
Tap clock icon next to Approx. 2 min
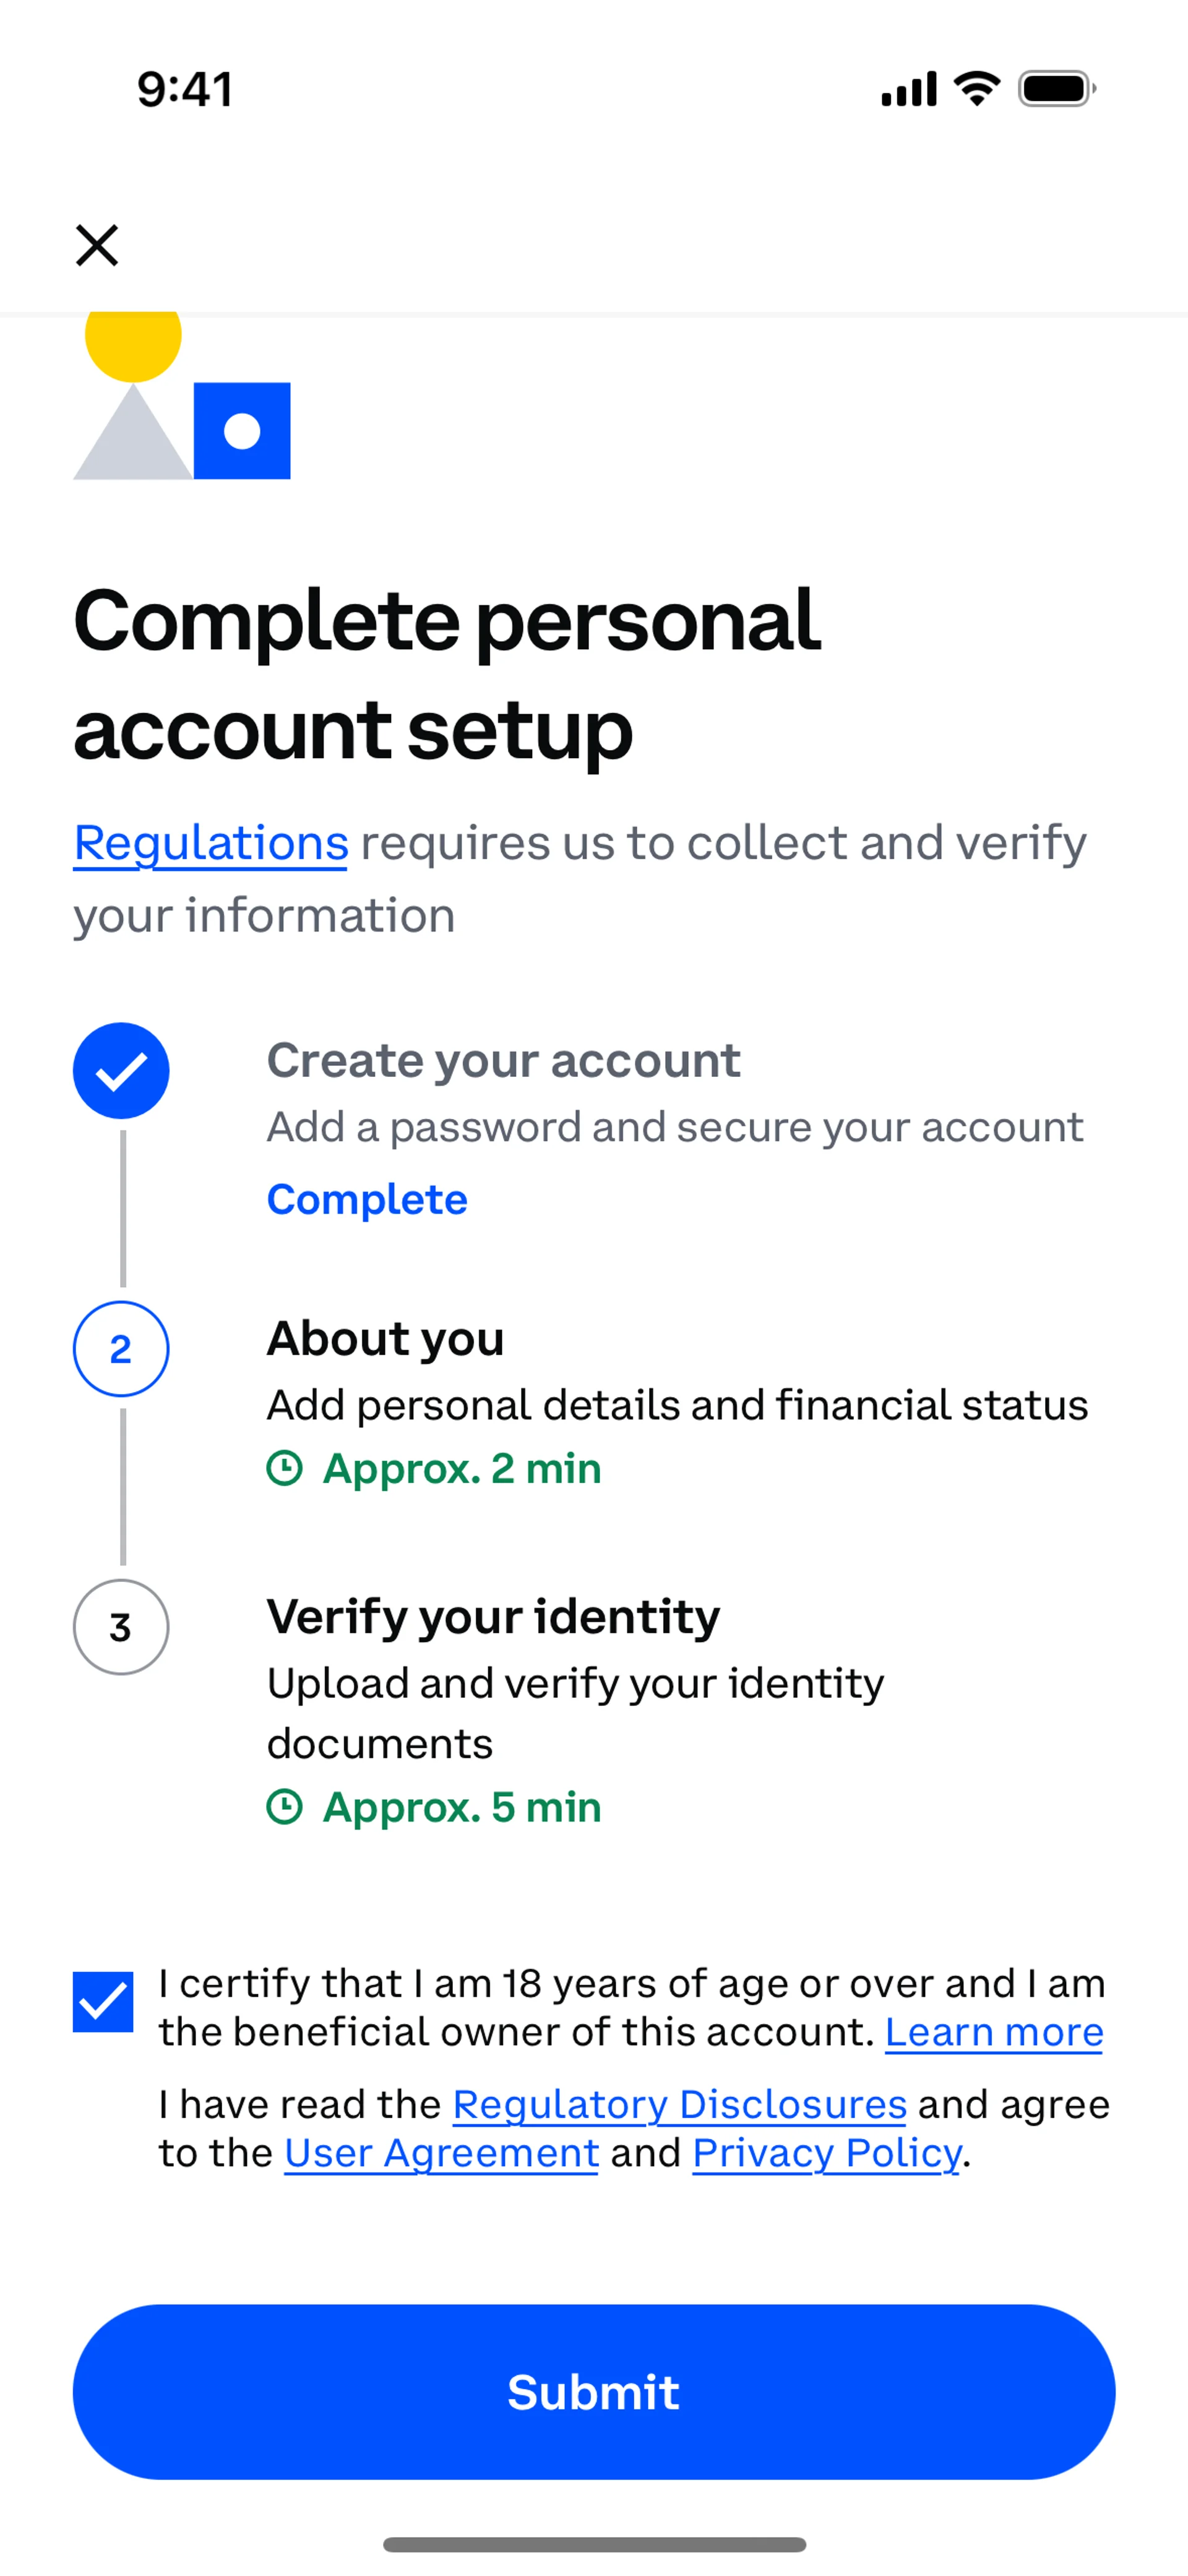click(285, 1468)
